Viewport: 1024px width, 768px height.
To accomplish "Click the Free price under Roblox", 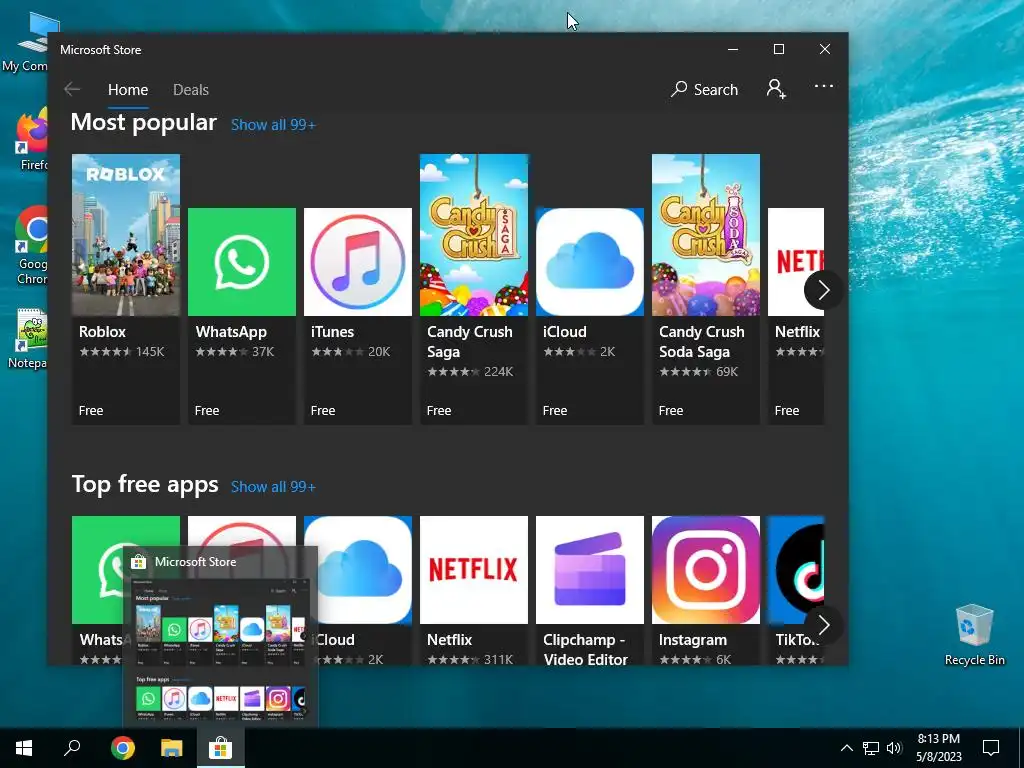I will click(91, 411).
